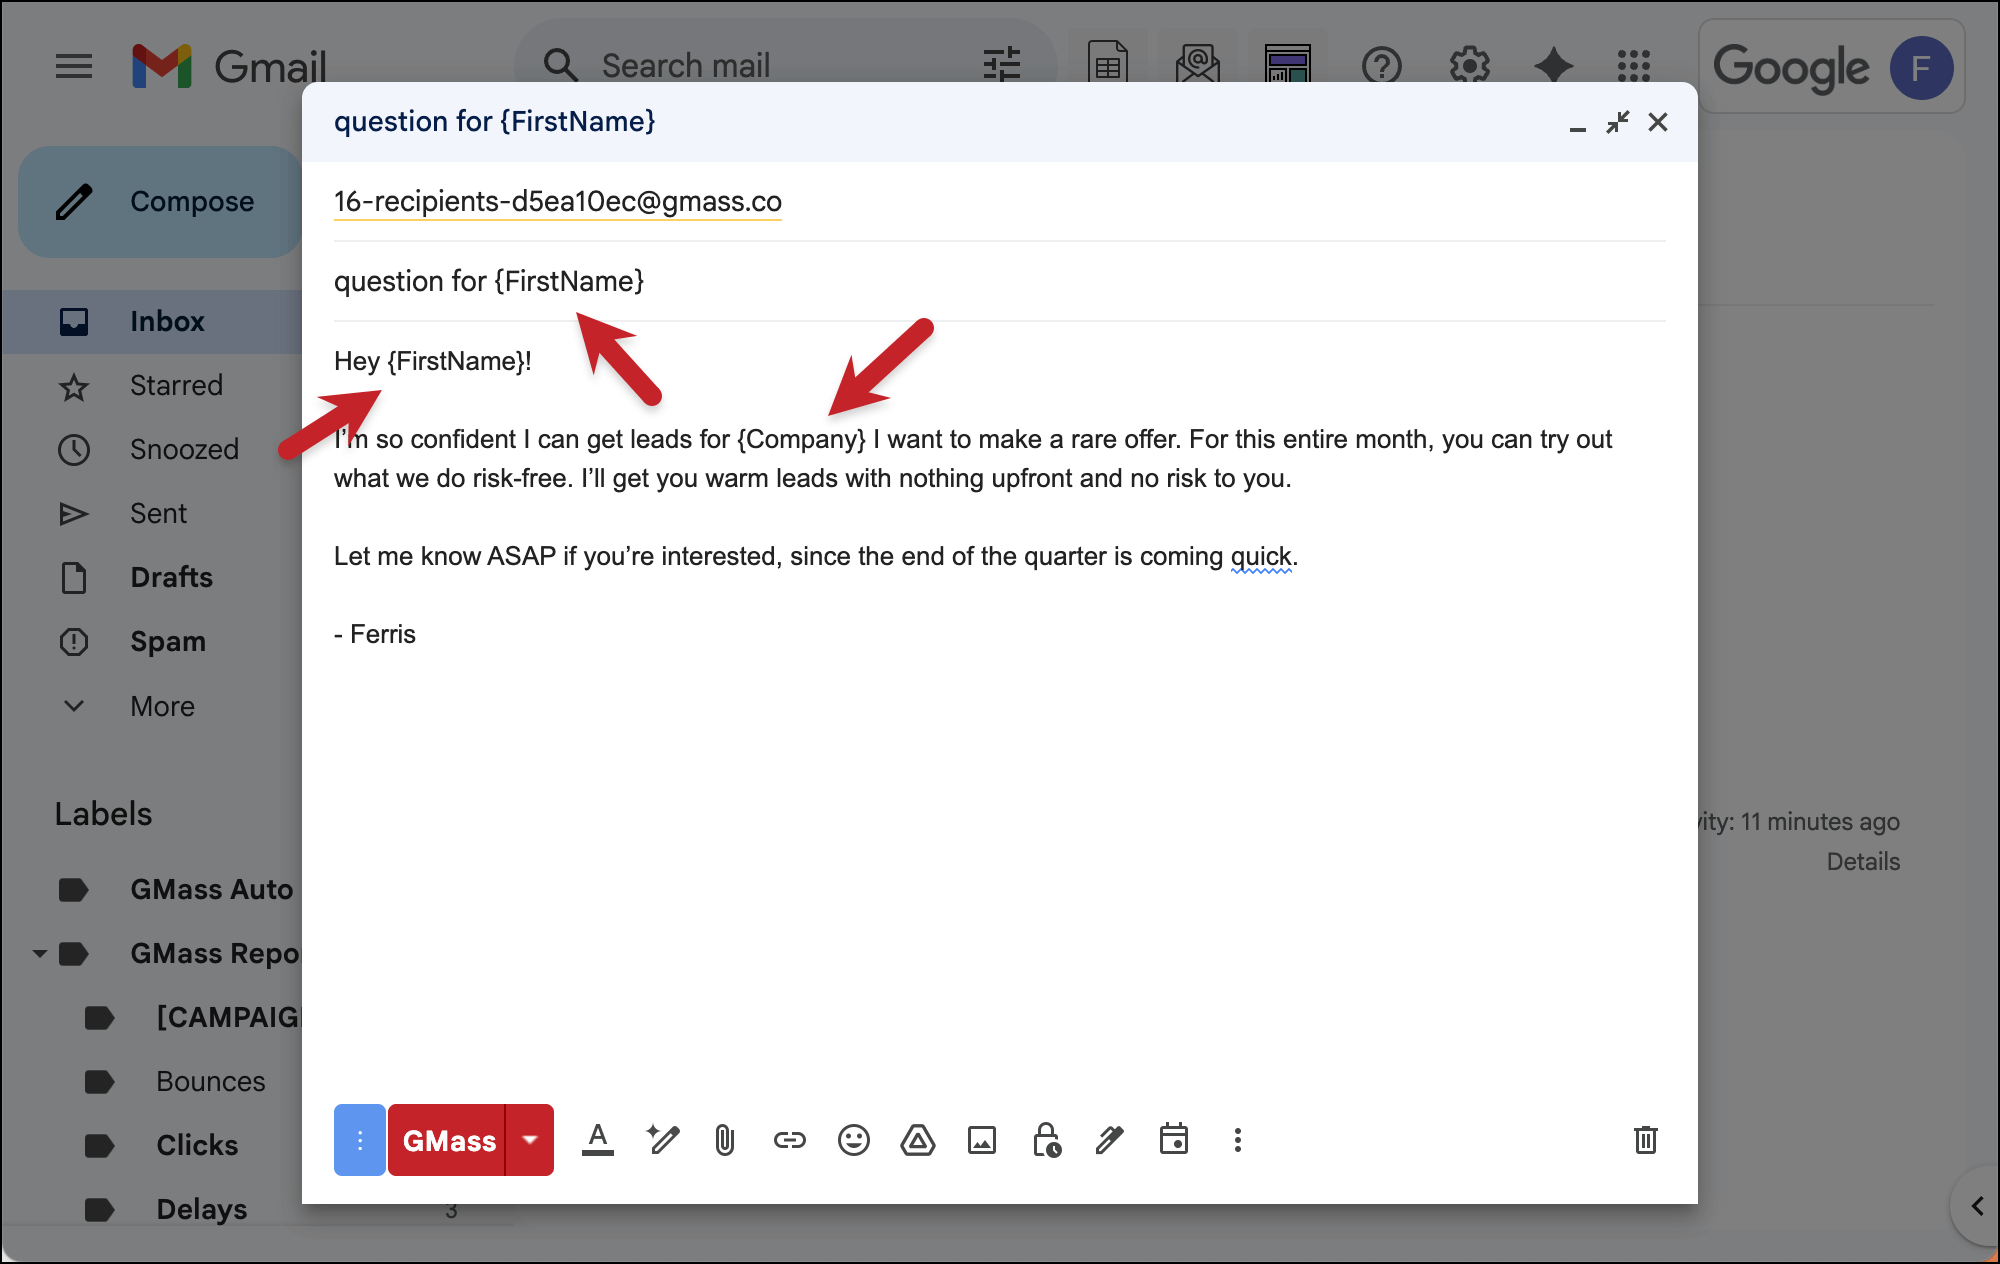Expand the More section in the sidebar
2000x1264 pixels.
click(74, 706)
